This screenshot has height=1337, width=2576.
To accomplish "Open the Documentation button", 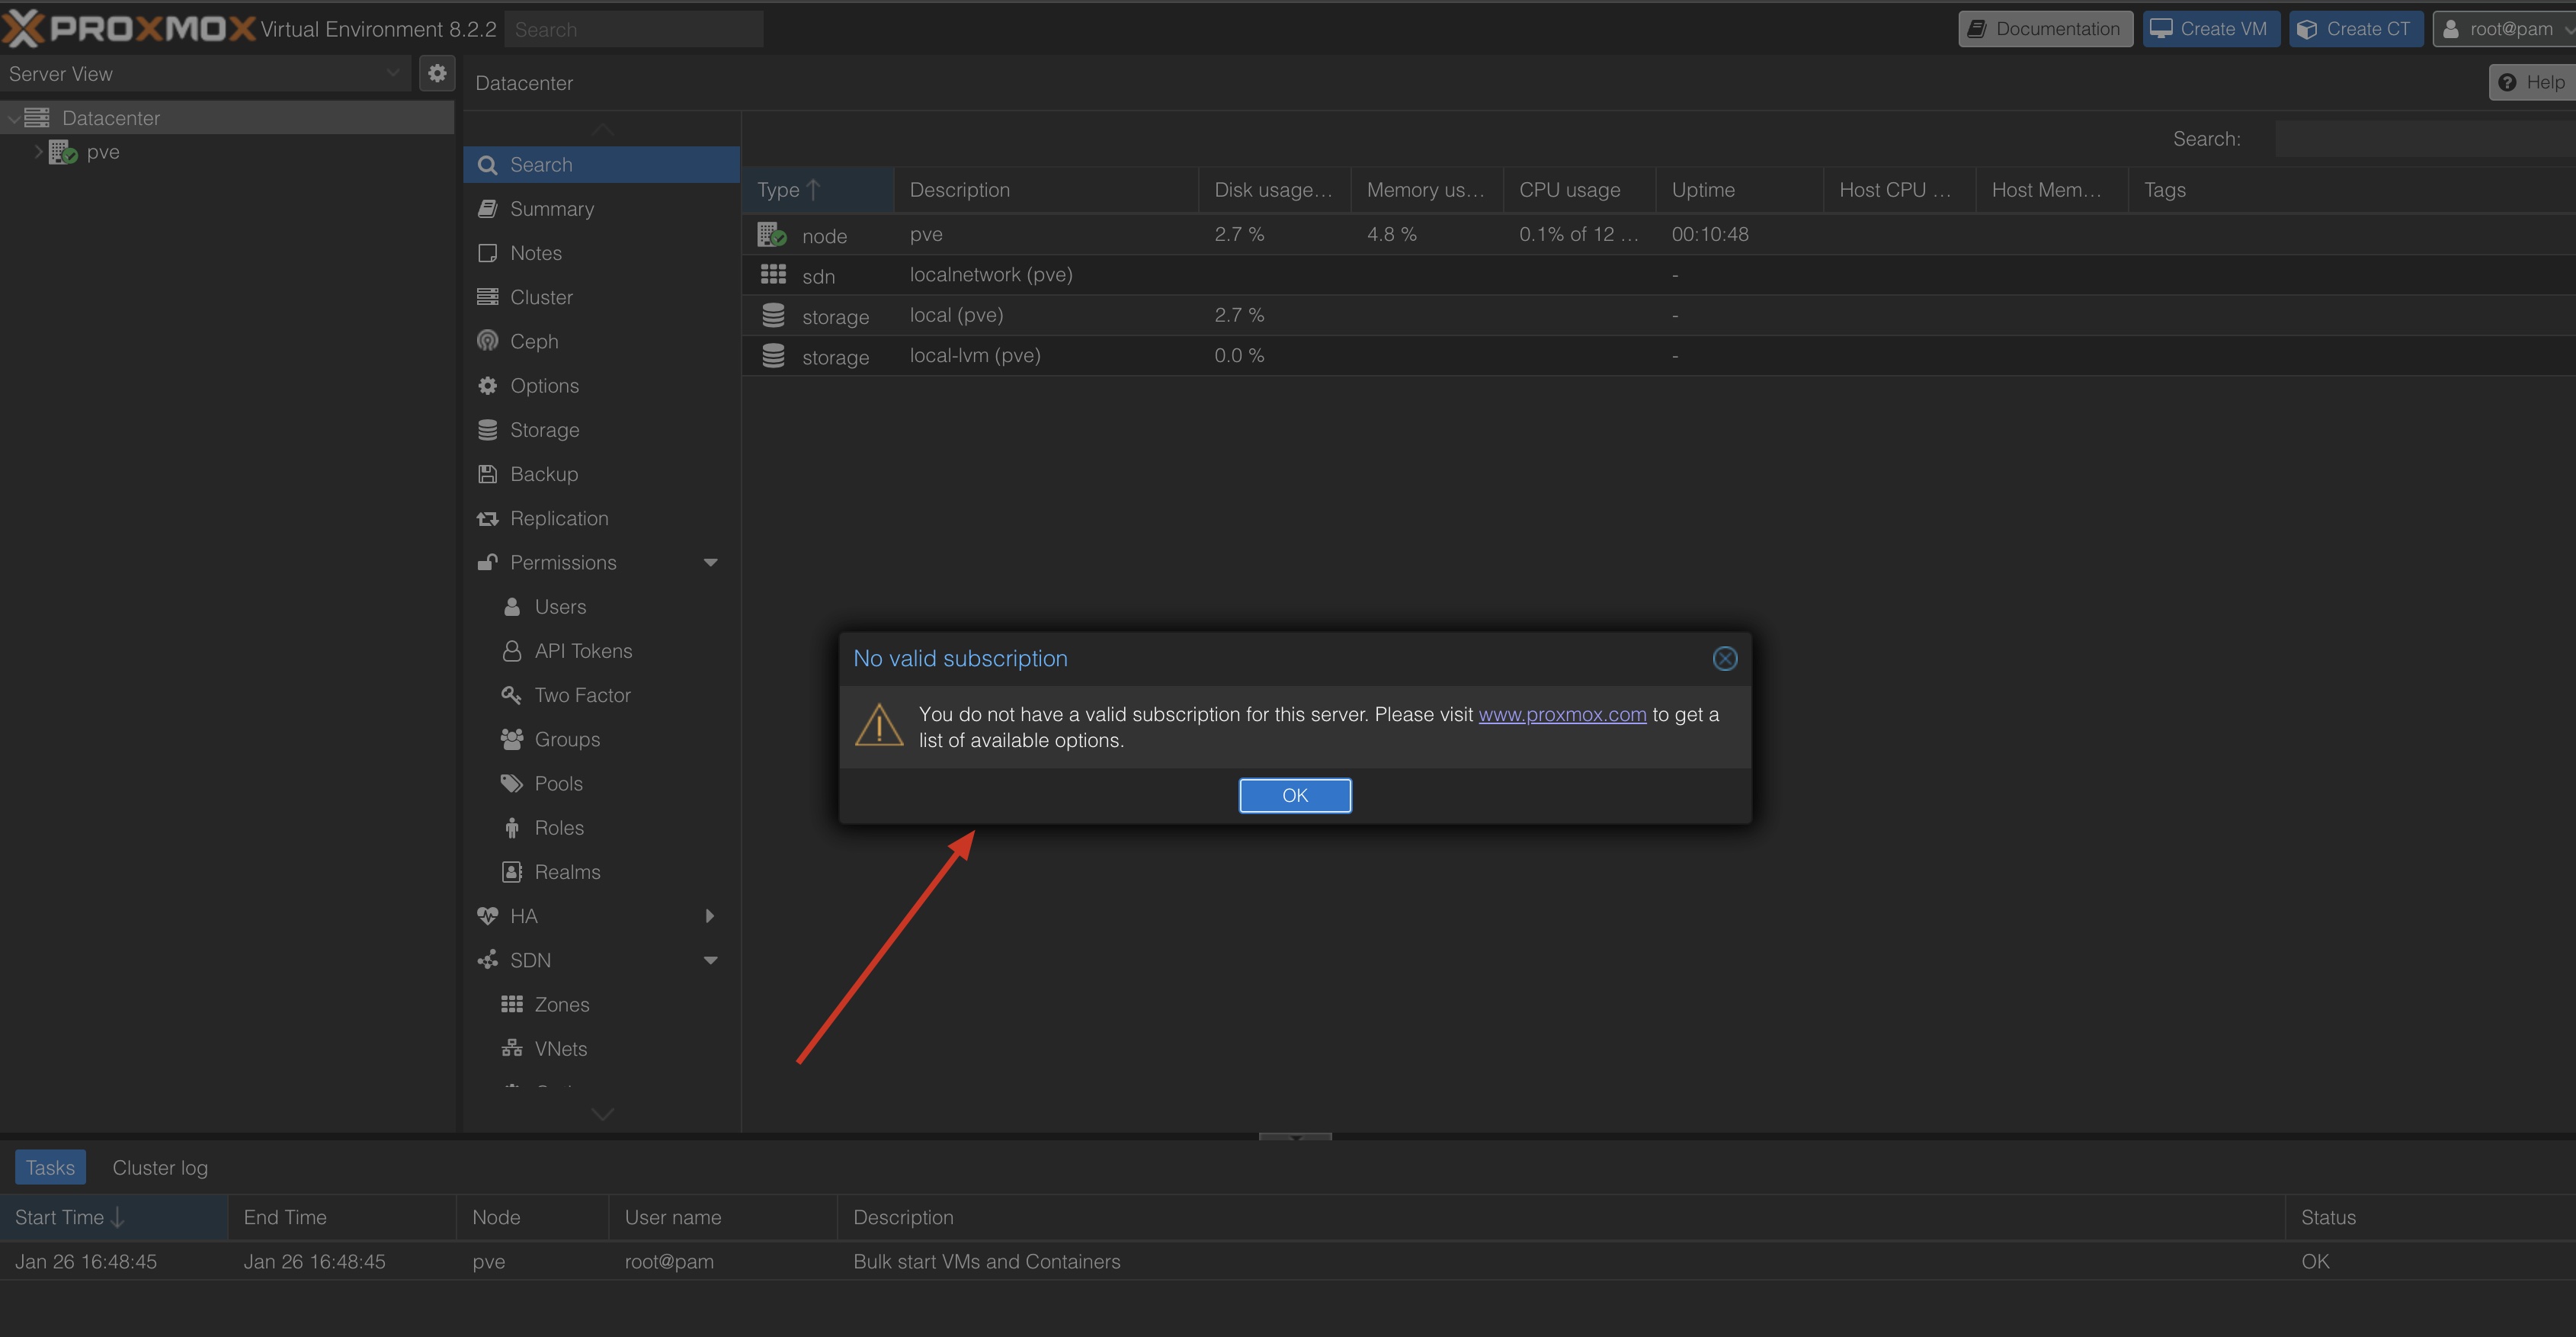I will click(2045, 29).
